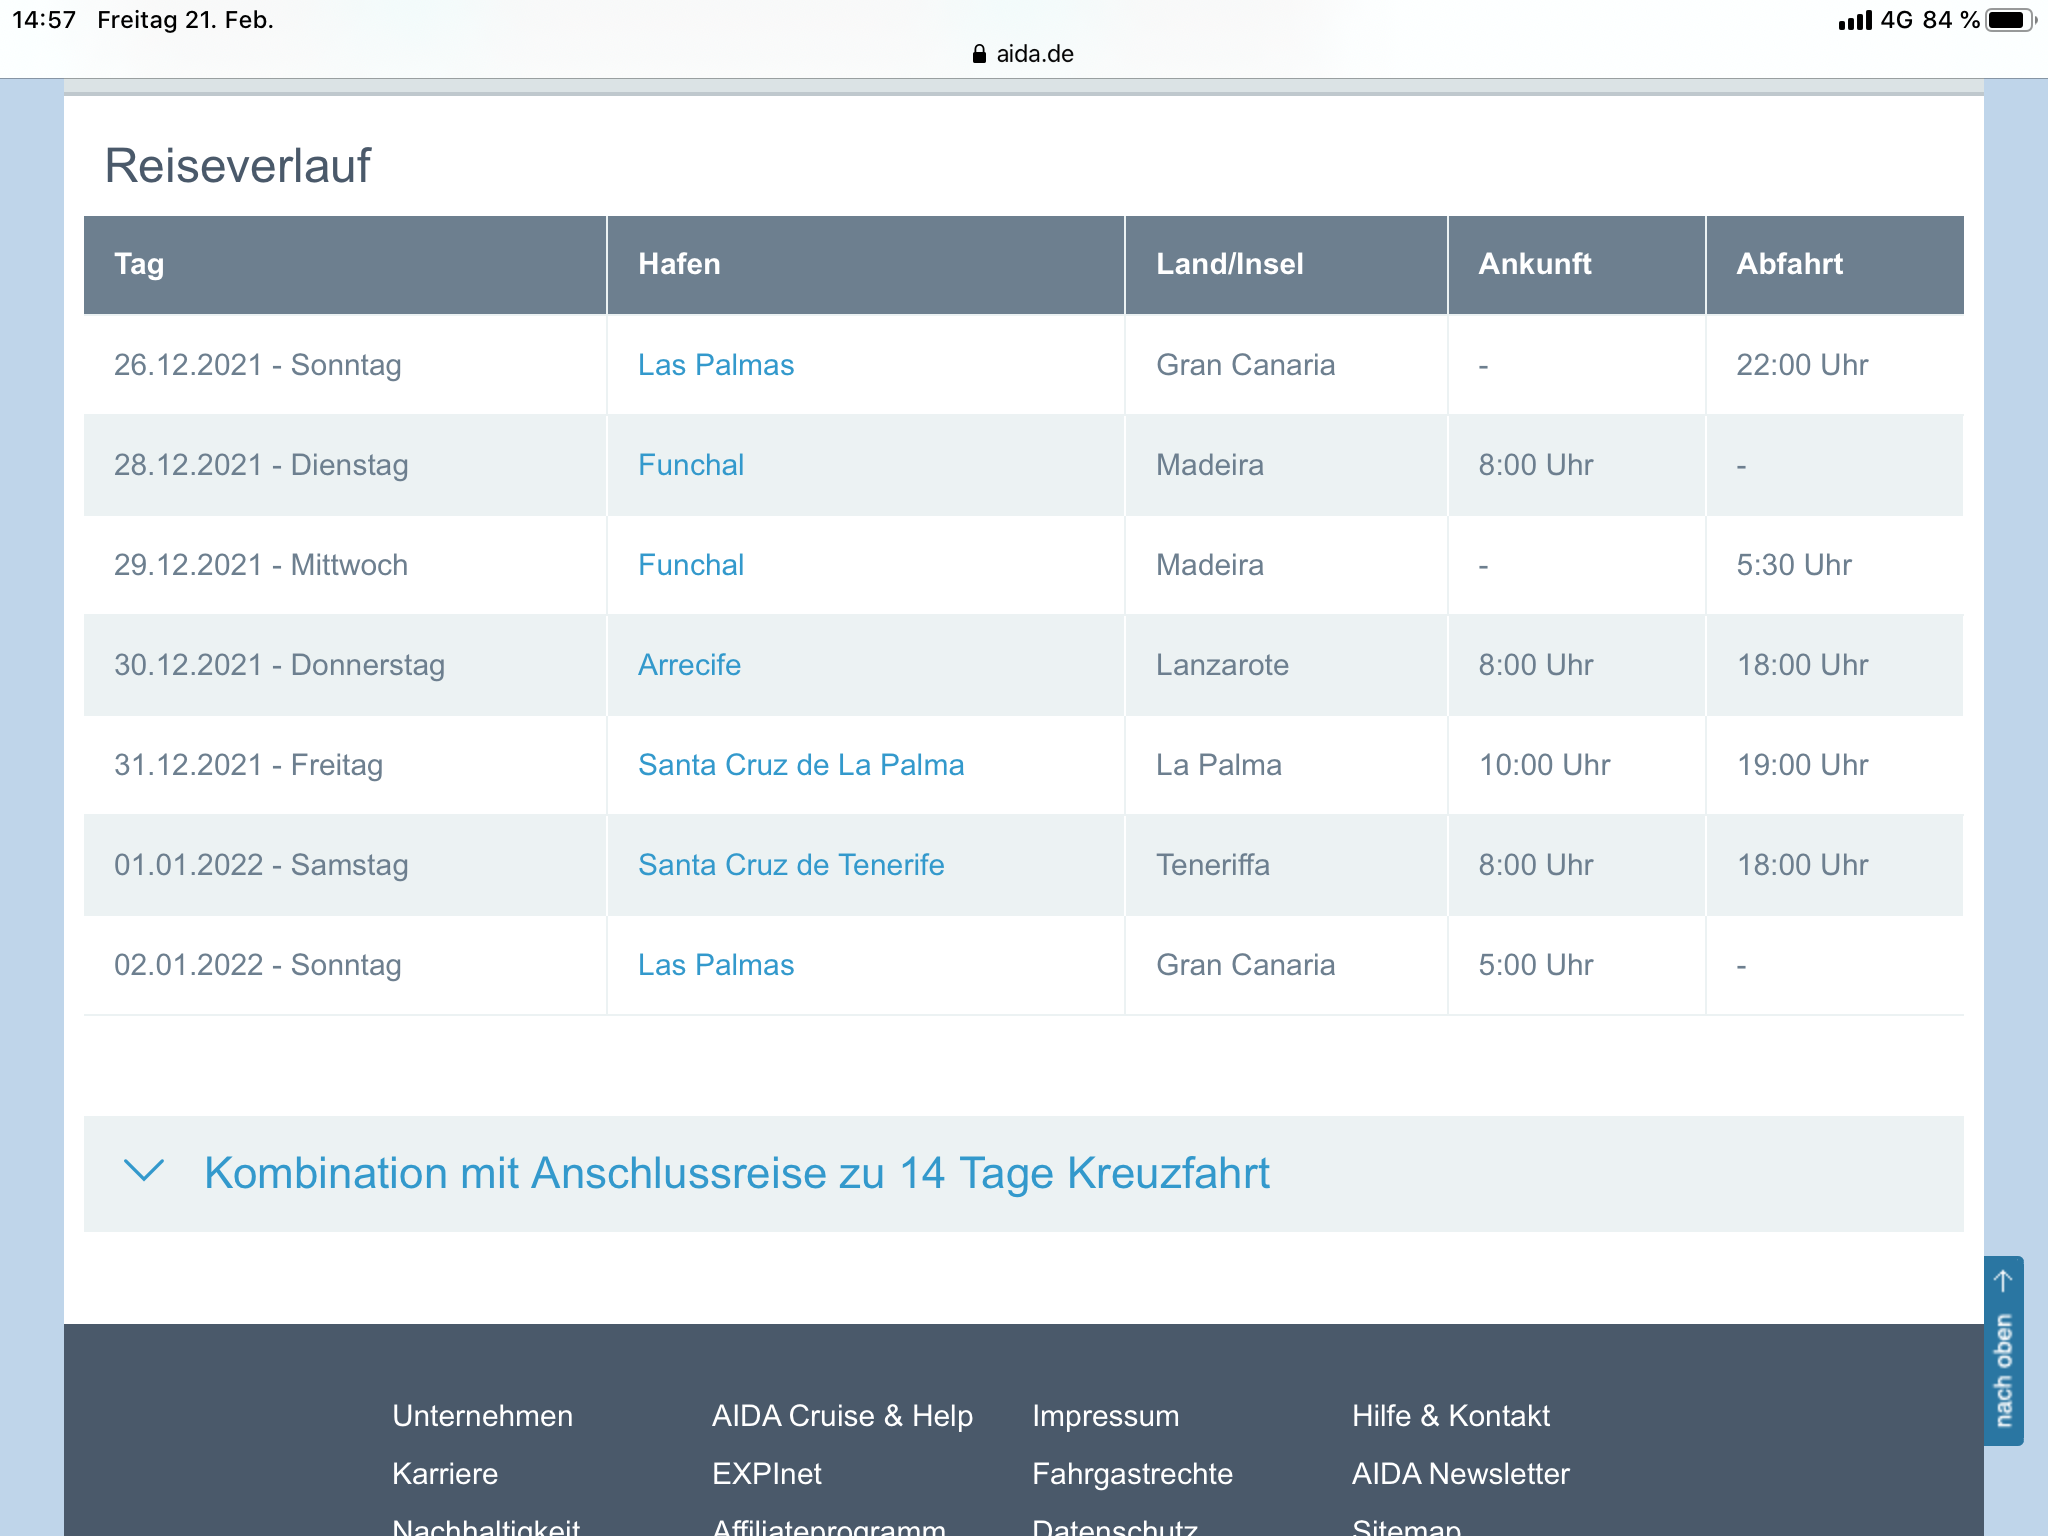Tap the battery status icon
The width and height of the screenshot is (2048, 1536).
(2009, 20)
